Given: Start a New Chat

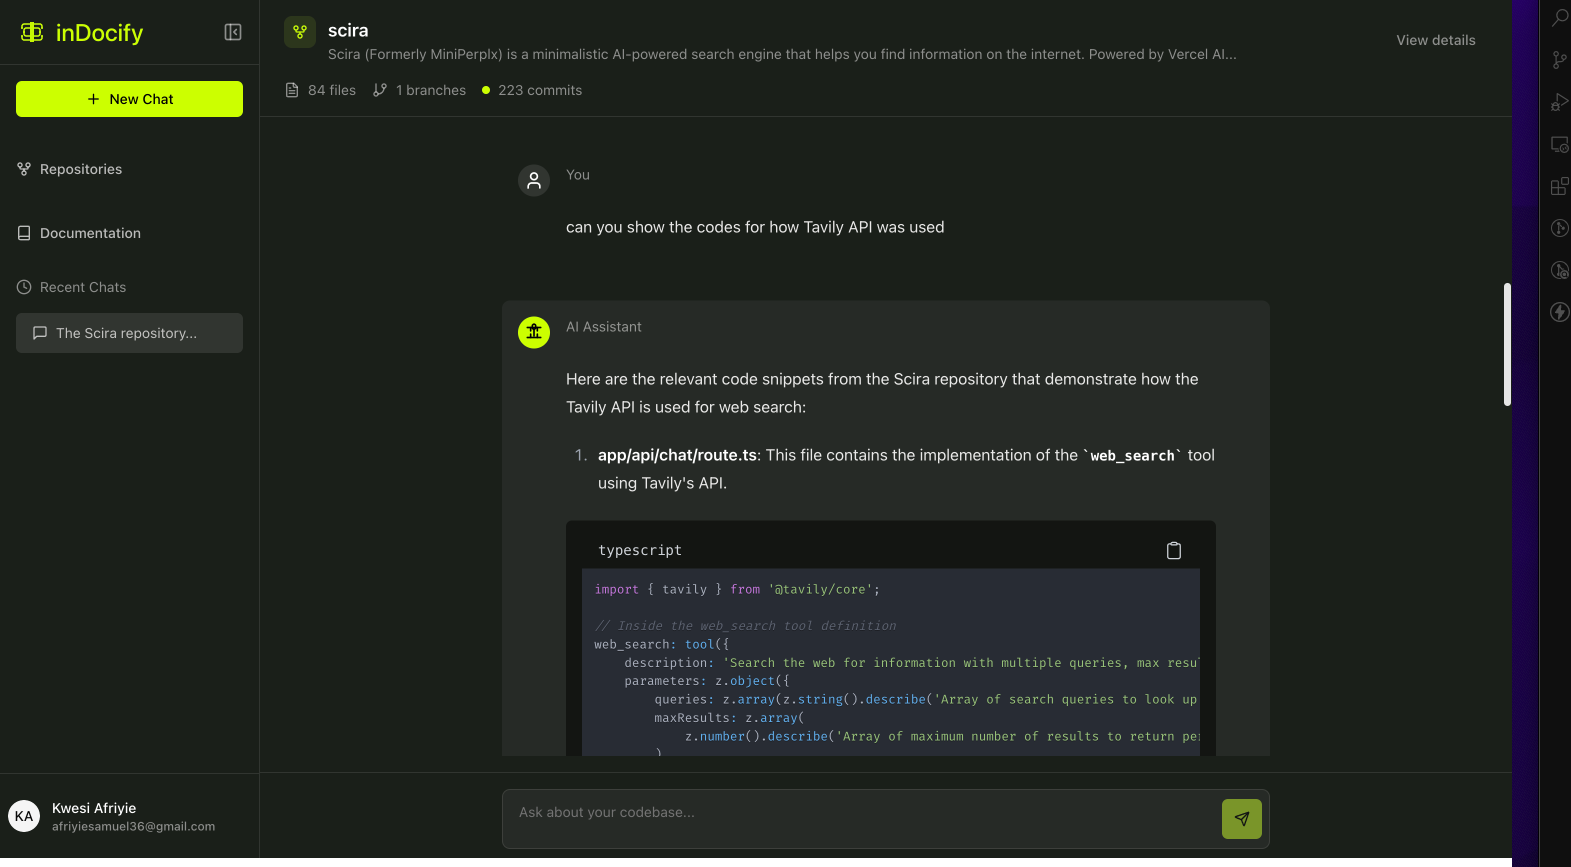Looking at the screenshot, I should coord(129,99).
